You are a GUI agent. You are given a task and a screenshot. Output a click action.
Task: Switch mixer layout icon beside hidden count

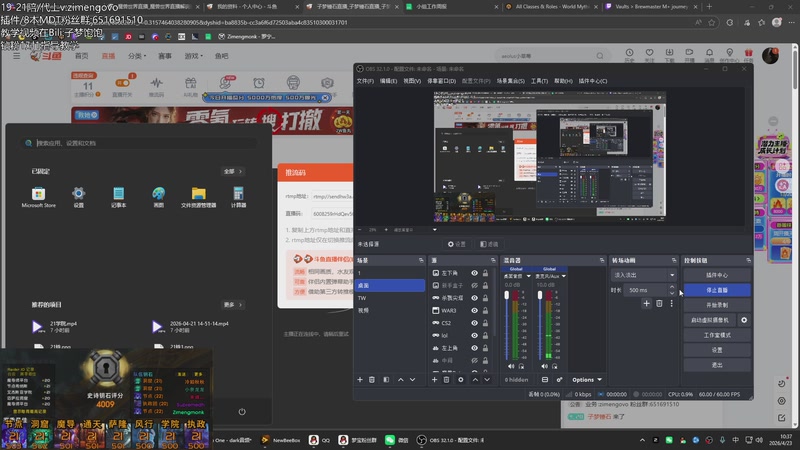pyautogui.click(x=545, y=380)
